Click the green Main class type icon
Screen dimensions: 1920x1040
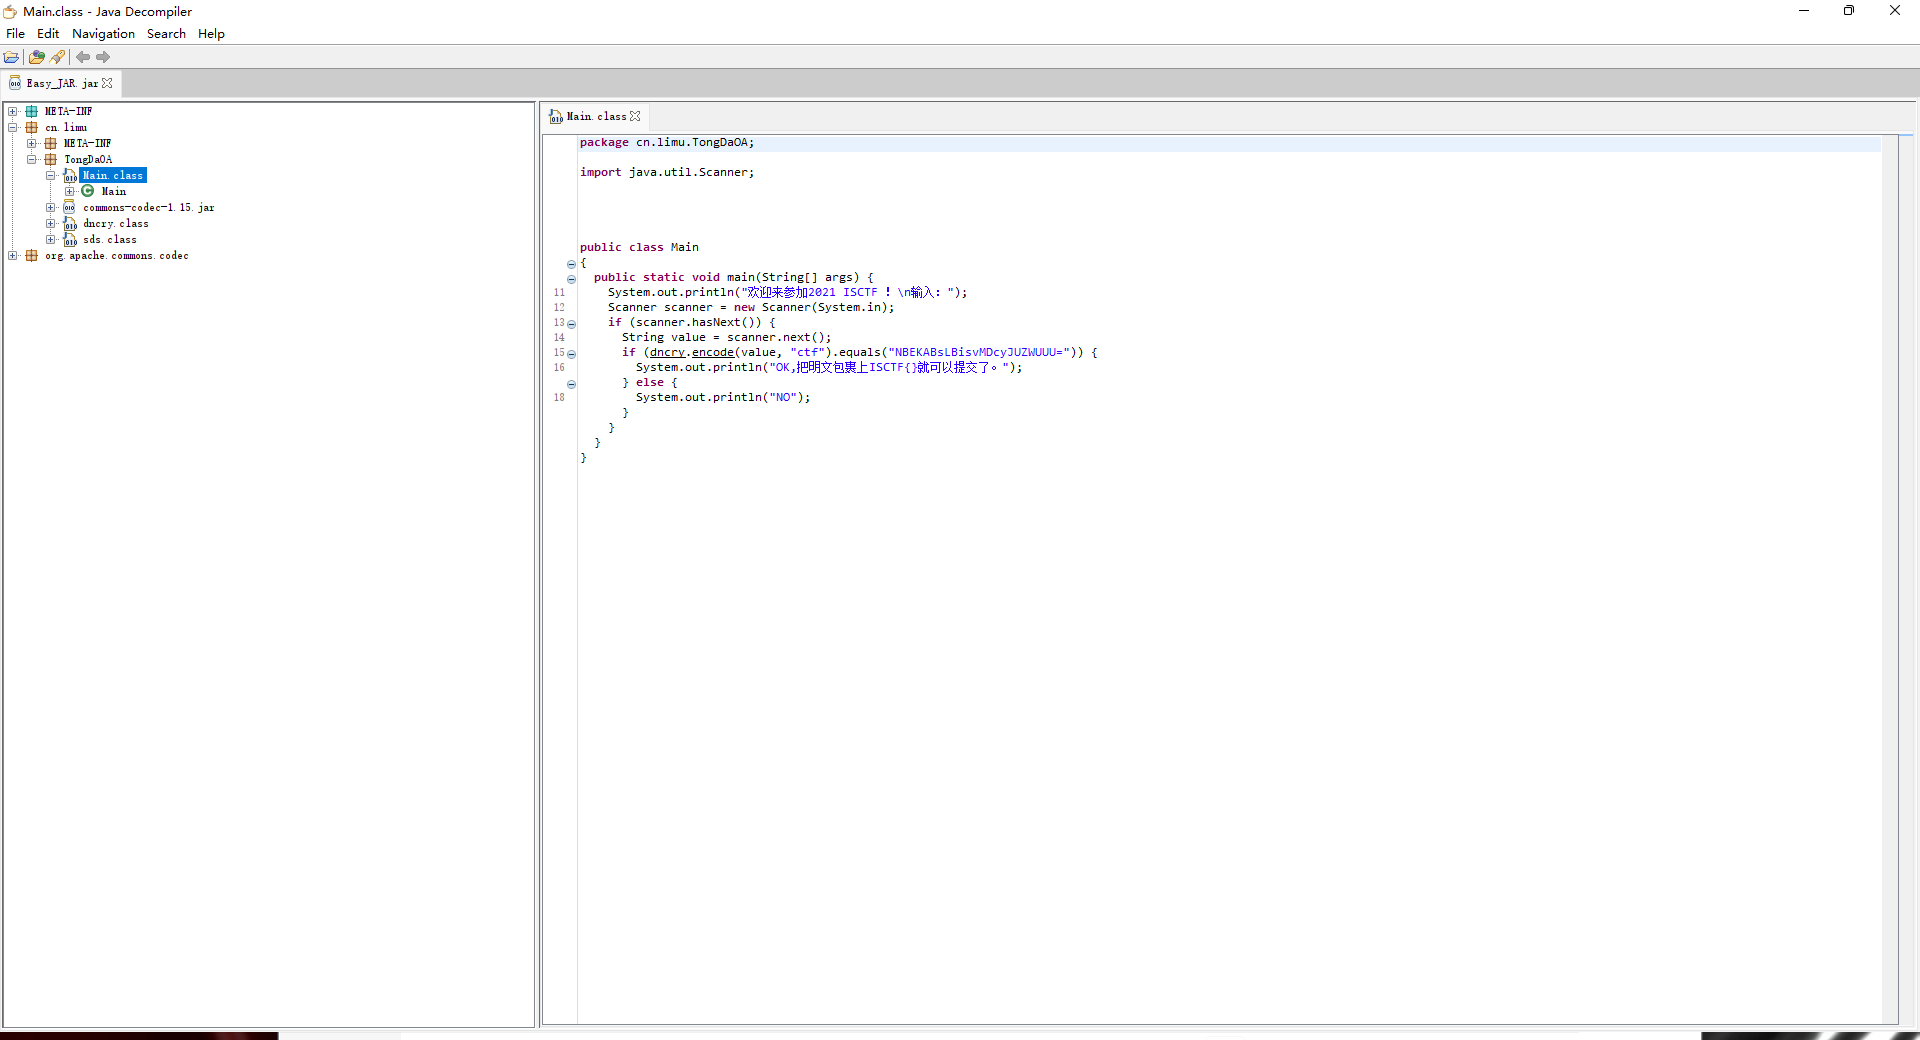coord(88,191)
